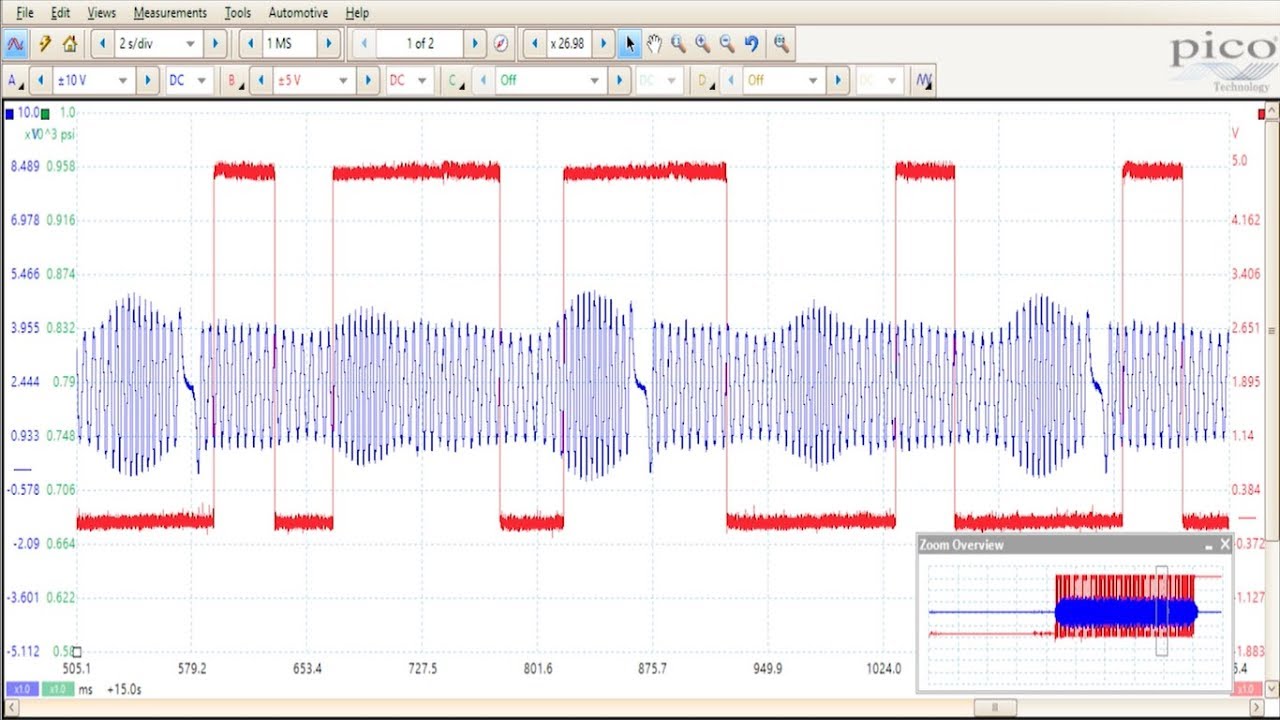This screenshot has height=720, width=1280.
Task: Close the Zoom Overview panel
Action: point(1225,545)
